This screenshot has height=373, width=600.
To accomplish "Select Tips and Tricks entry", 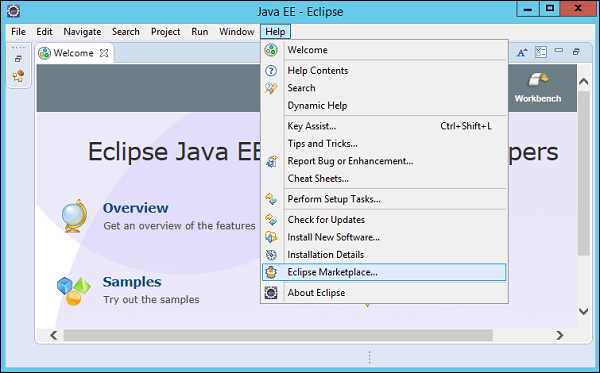I will (x=384, y=144).
